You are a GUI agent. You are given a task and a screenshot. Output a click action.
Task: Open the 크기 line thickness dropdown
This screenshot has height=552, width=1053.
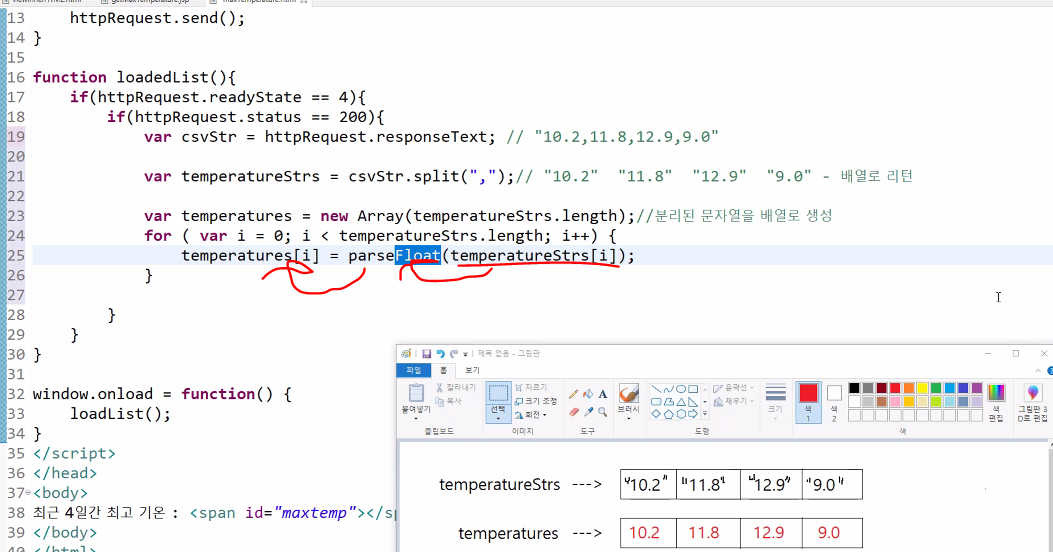pos(775,402)
